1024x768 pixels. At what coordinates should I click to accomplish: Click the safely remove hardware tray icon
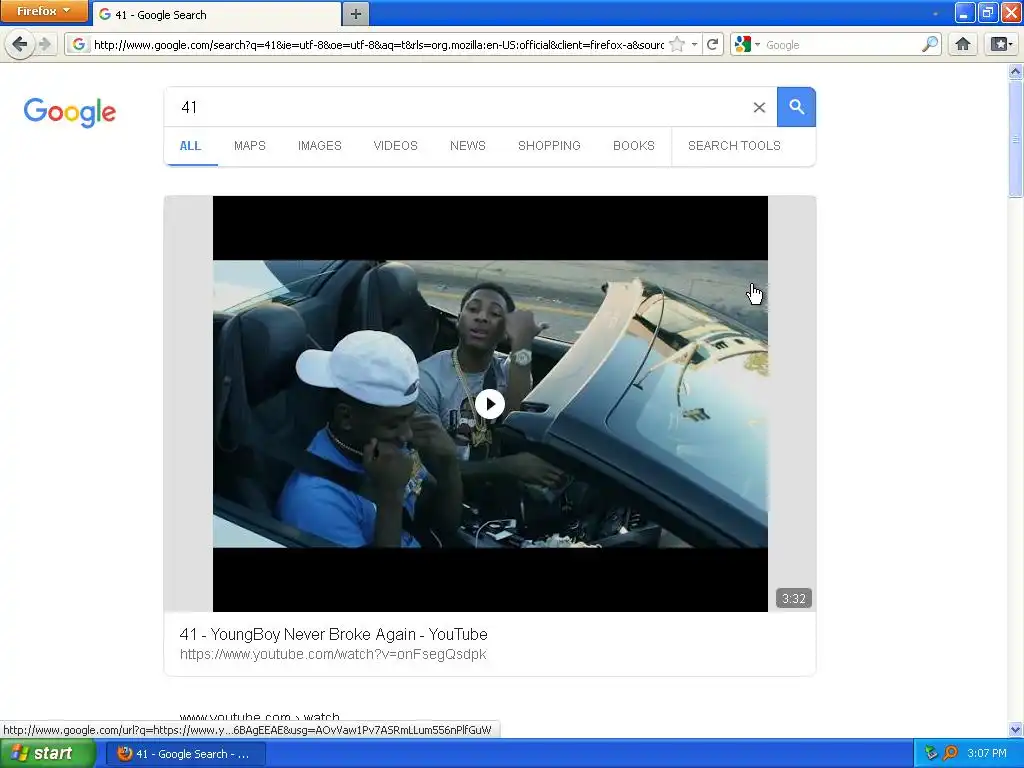pyautogui.click(x=931, y=754)
